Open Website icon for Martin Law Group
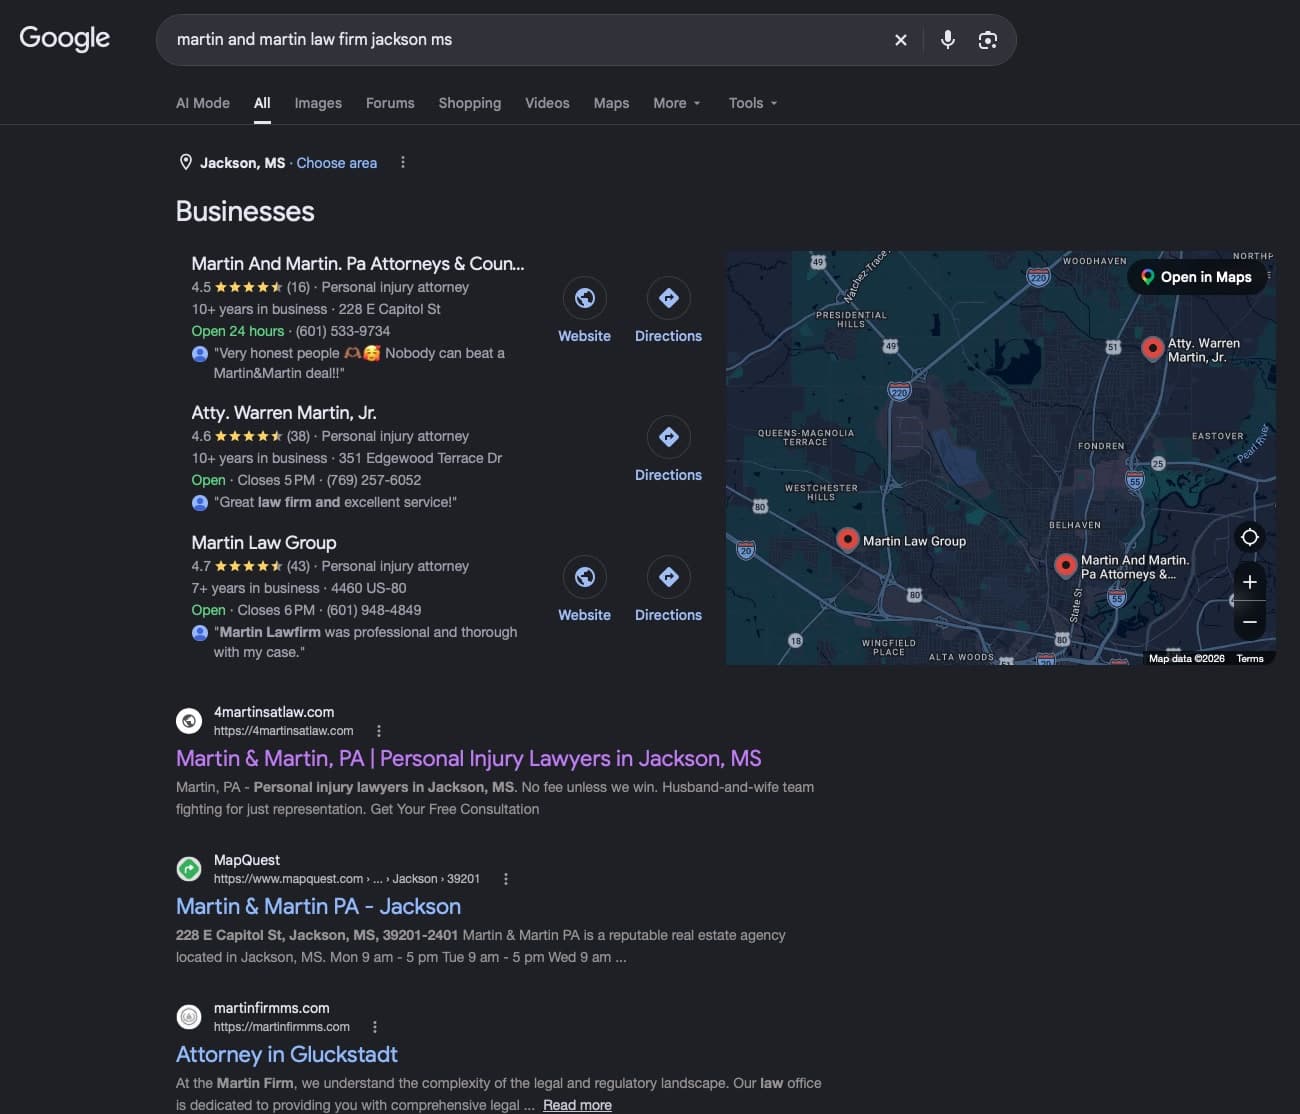The height and width of the screenshot is (1114, 1300). click(585, 577)
